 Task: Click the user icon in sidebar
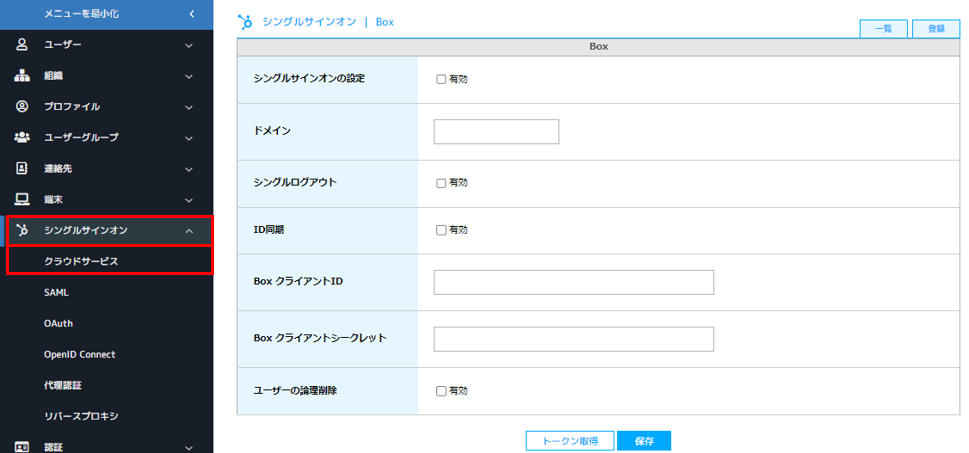[22, 44]
